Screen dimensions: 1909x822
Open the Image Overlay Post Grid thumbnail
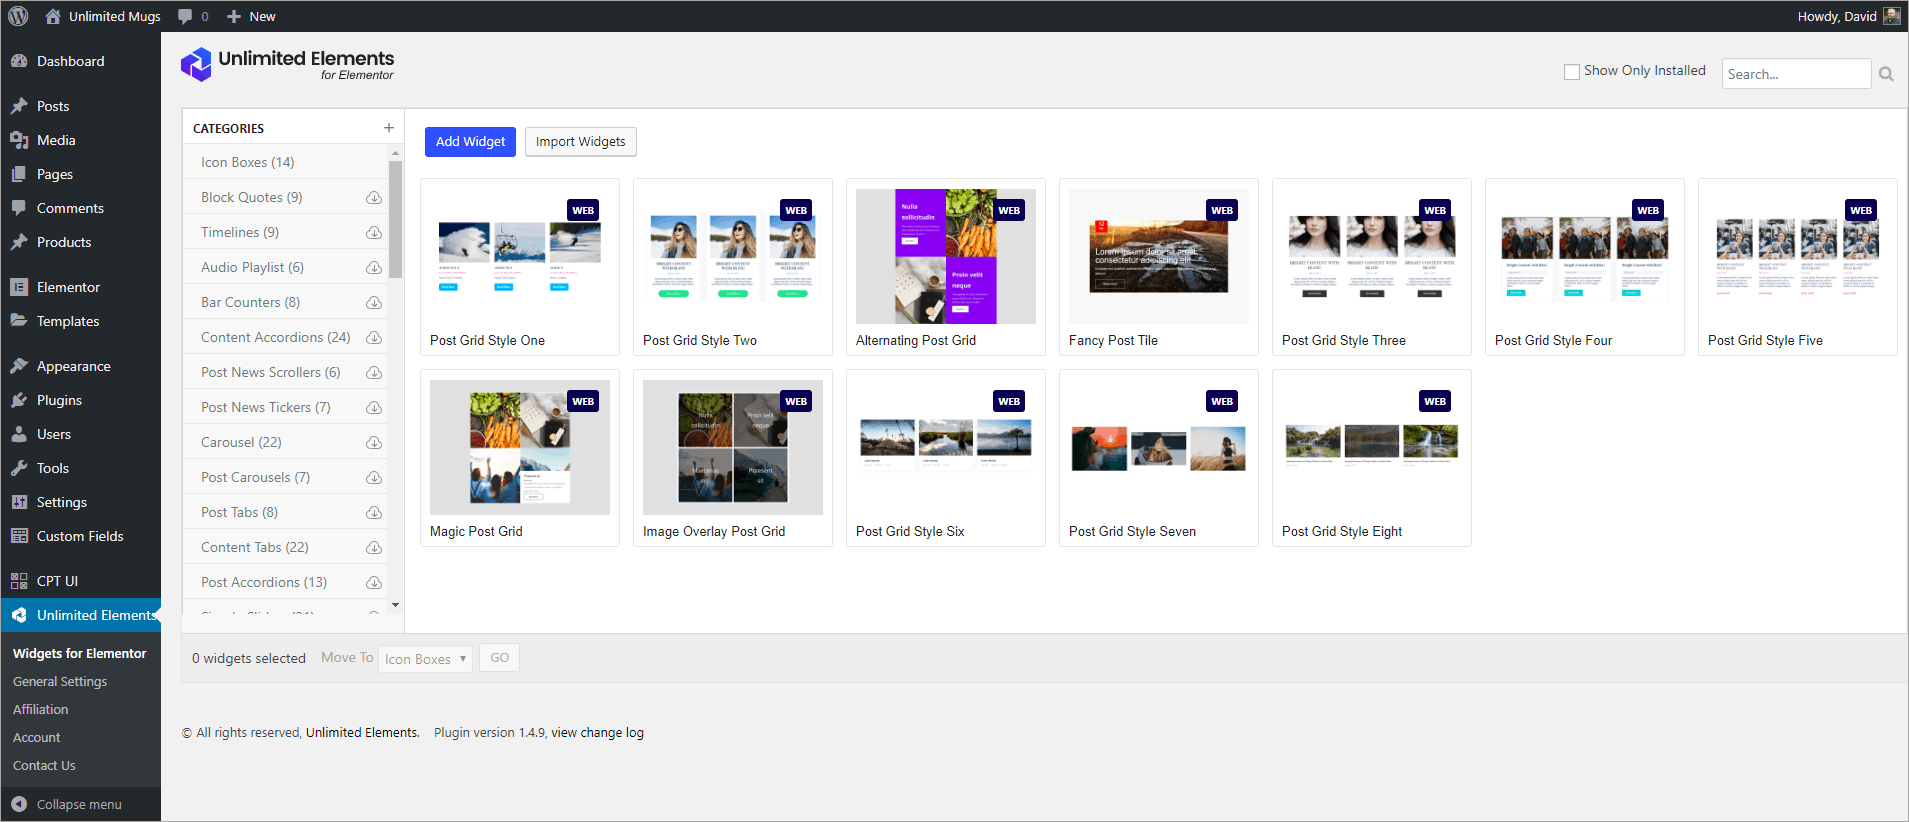(x=733, y=447)
